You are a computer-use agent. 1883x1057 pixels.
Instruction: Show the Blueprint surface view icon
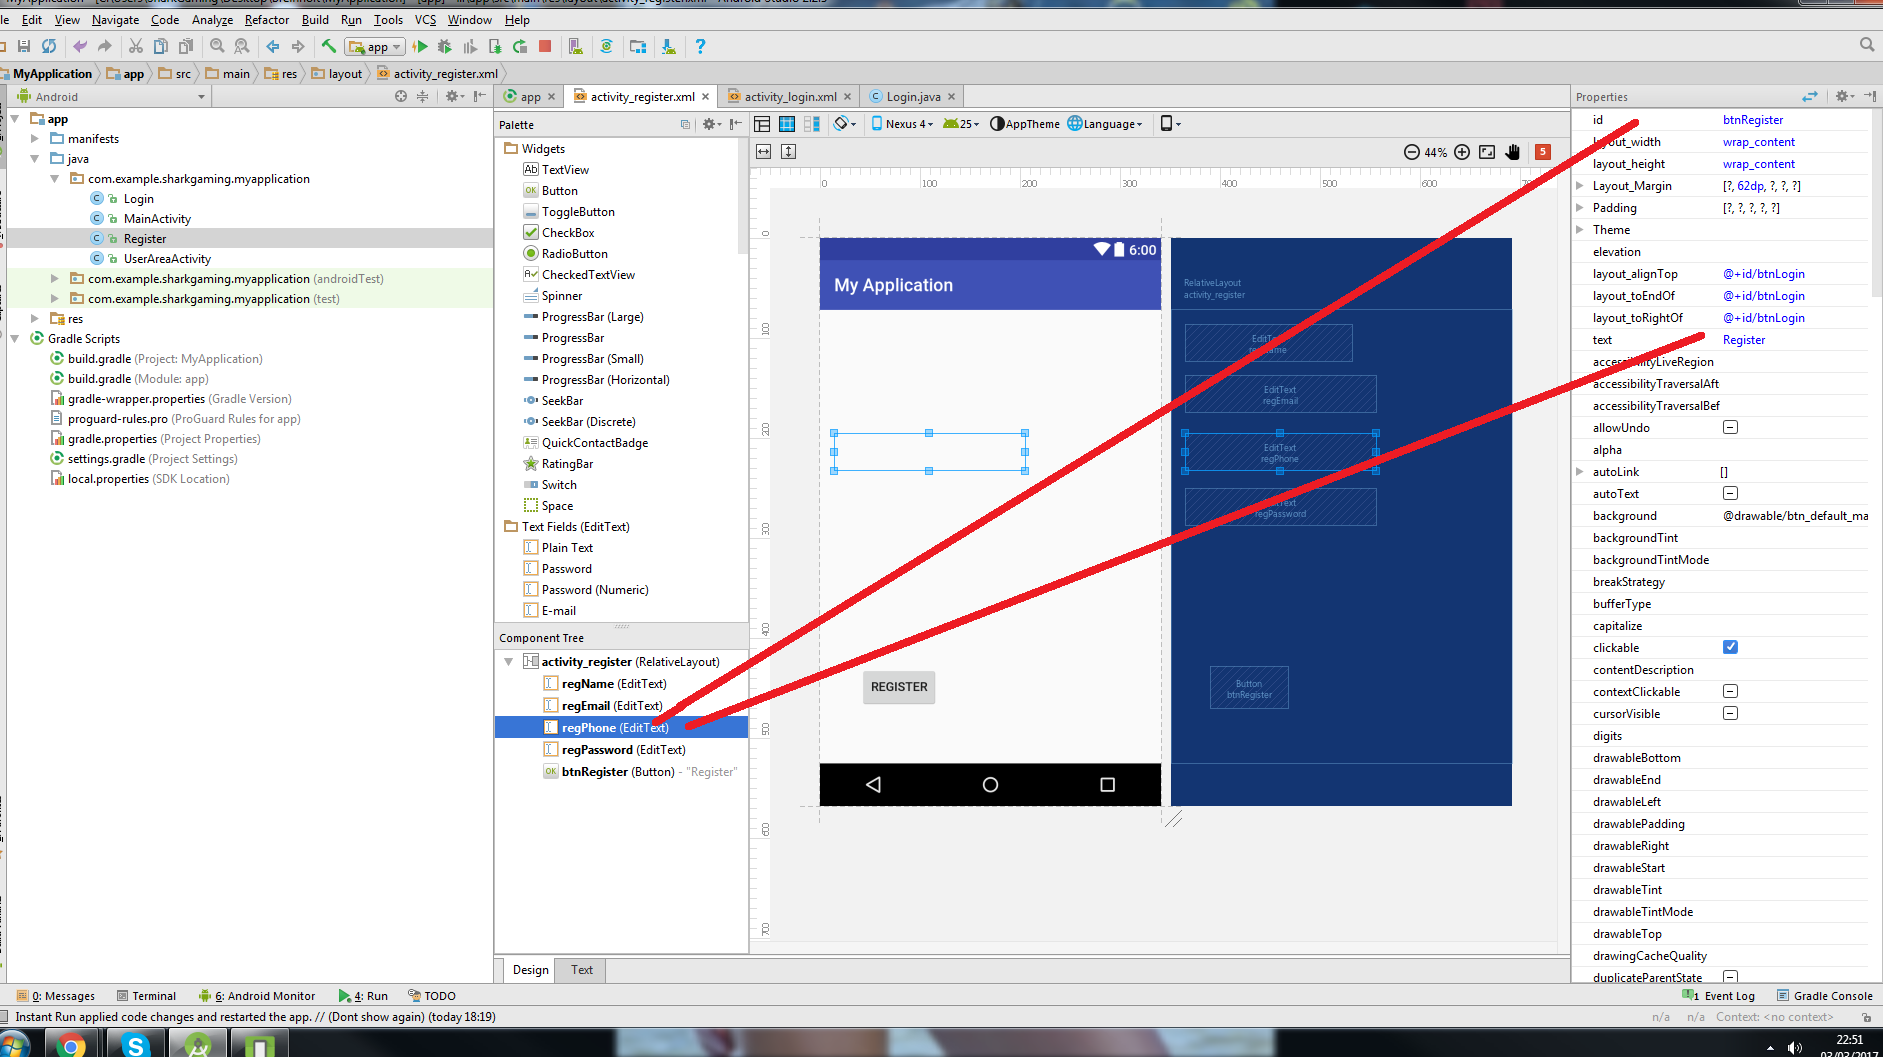point(787,124)
